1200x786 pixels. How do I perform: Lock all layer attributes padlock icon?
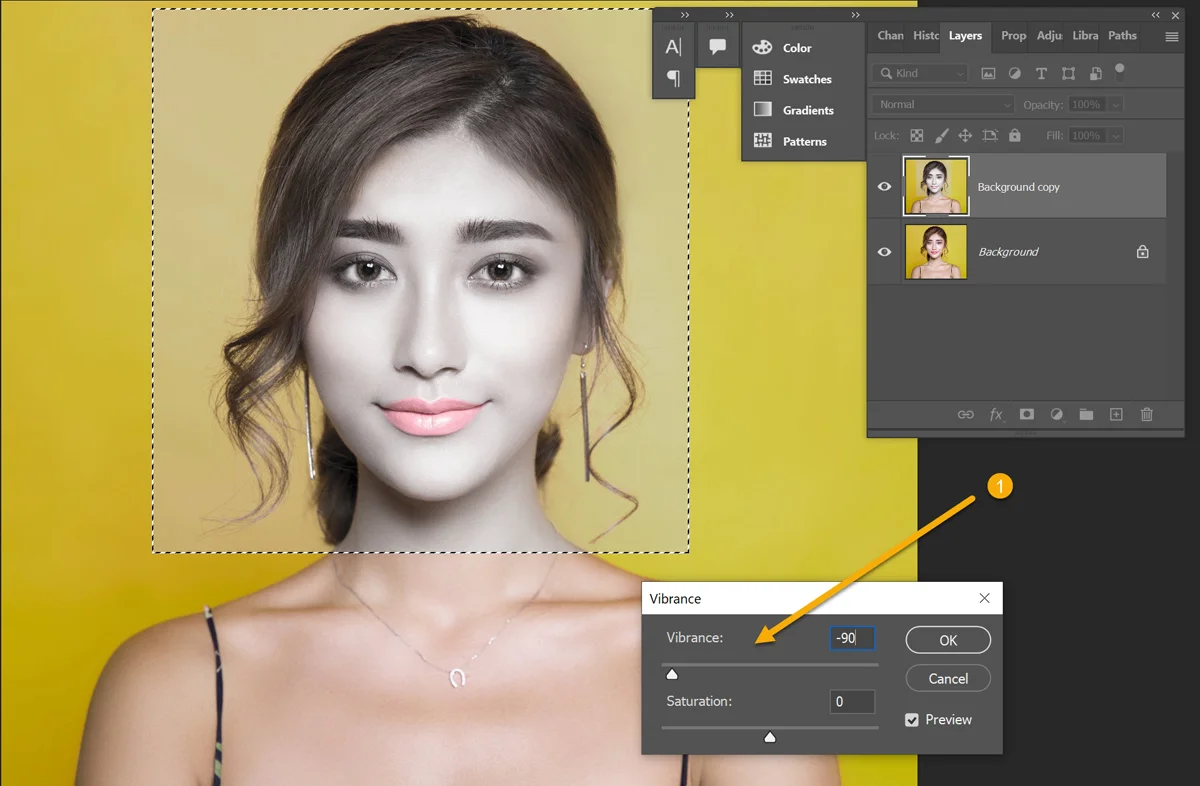(x=1015, y=135)
